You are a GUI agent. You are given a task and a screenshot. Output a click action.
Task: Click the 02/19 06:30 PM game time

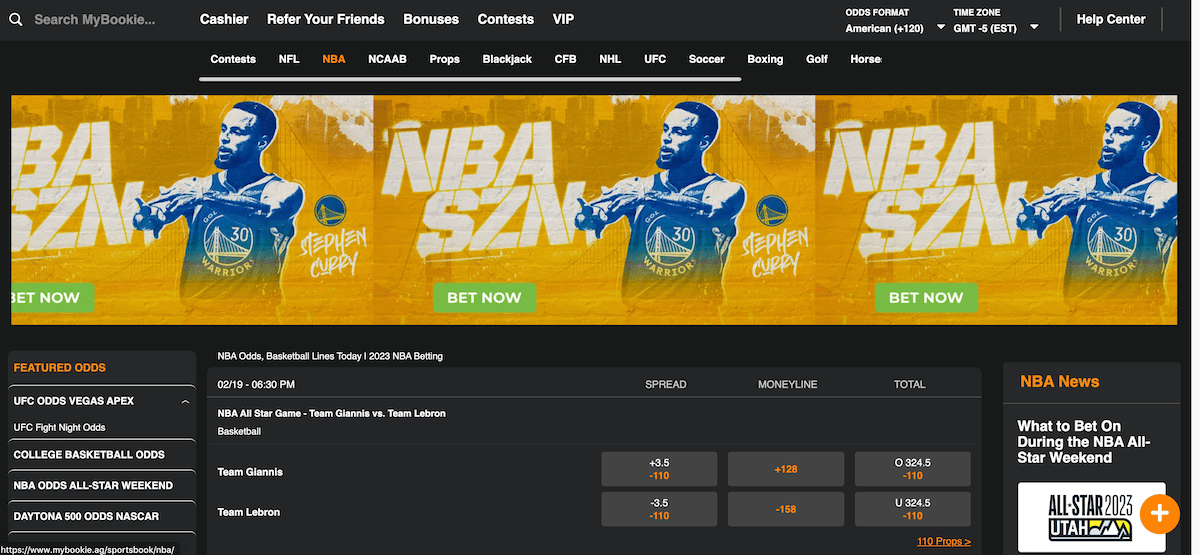[x=256, y=384]
